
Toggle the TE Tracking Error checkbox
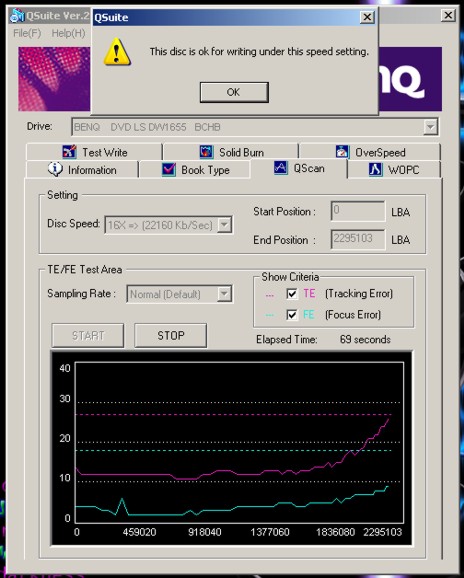[x=292, y=293]
